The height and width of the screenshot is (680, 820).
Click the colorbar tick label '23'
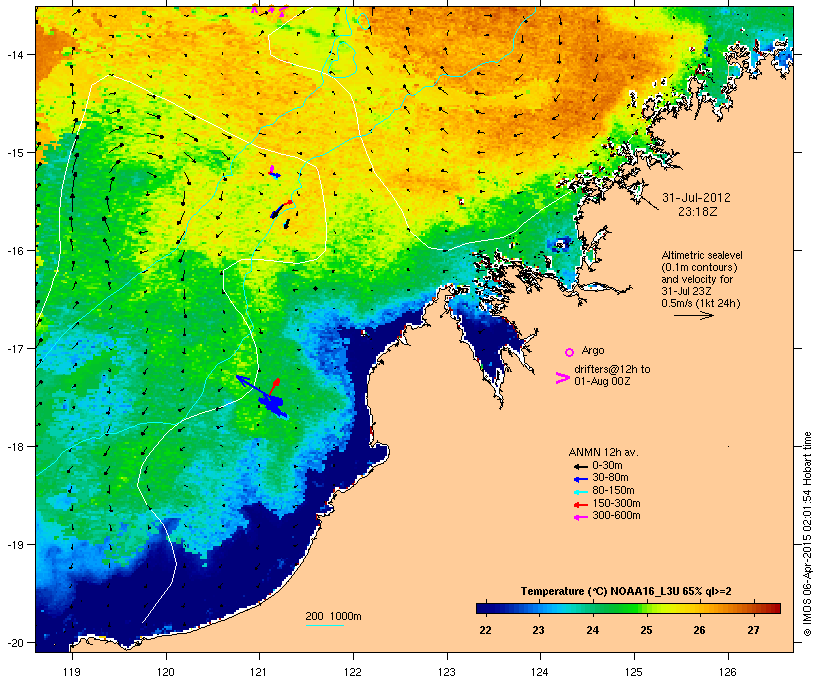pyautogui.click(x=539, y=630)
